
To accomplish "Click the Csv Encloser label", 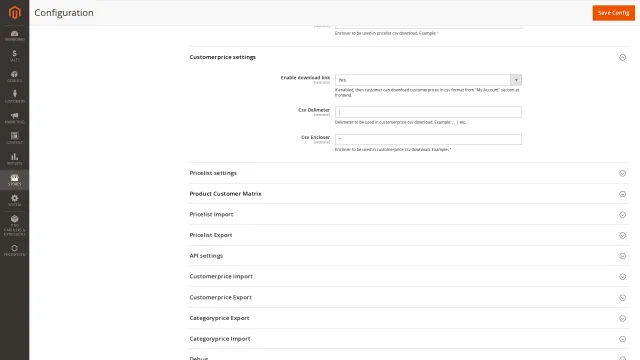I will pos(316,137).
